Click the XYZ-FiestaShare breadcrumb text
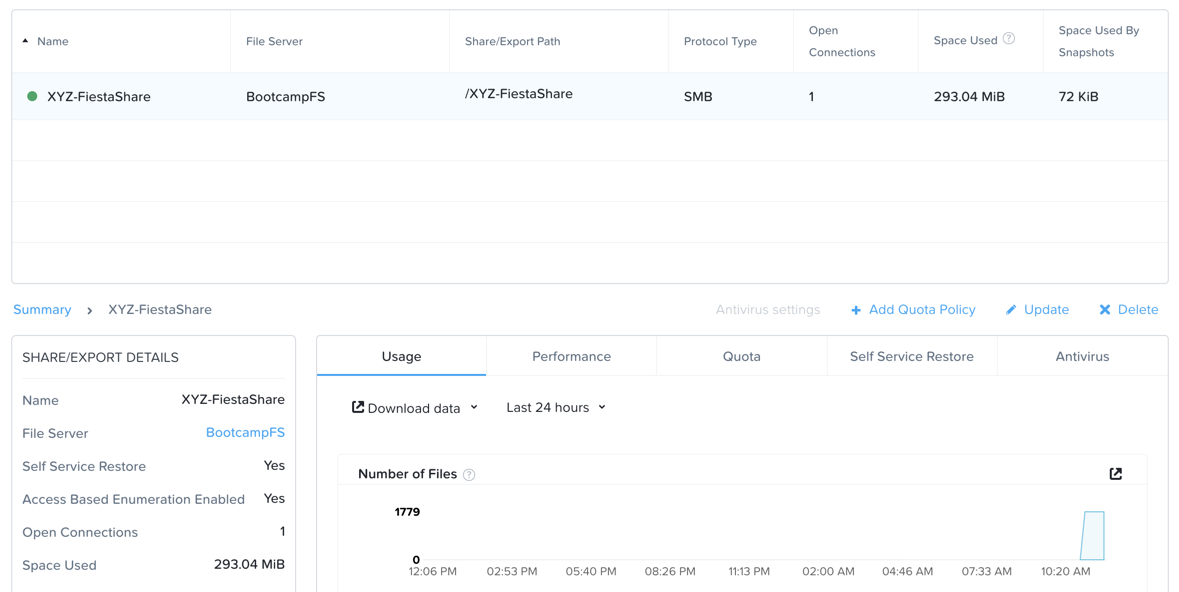 coord(160,310)
